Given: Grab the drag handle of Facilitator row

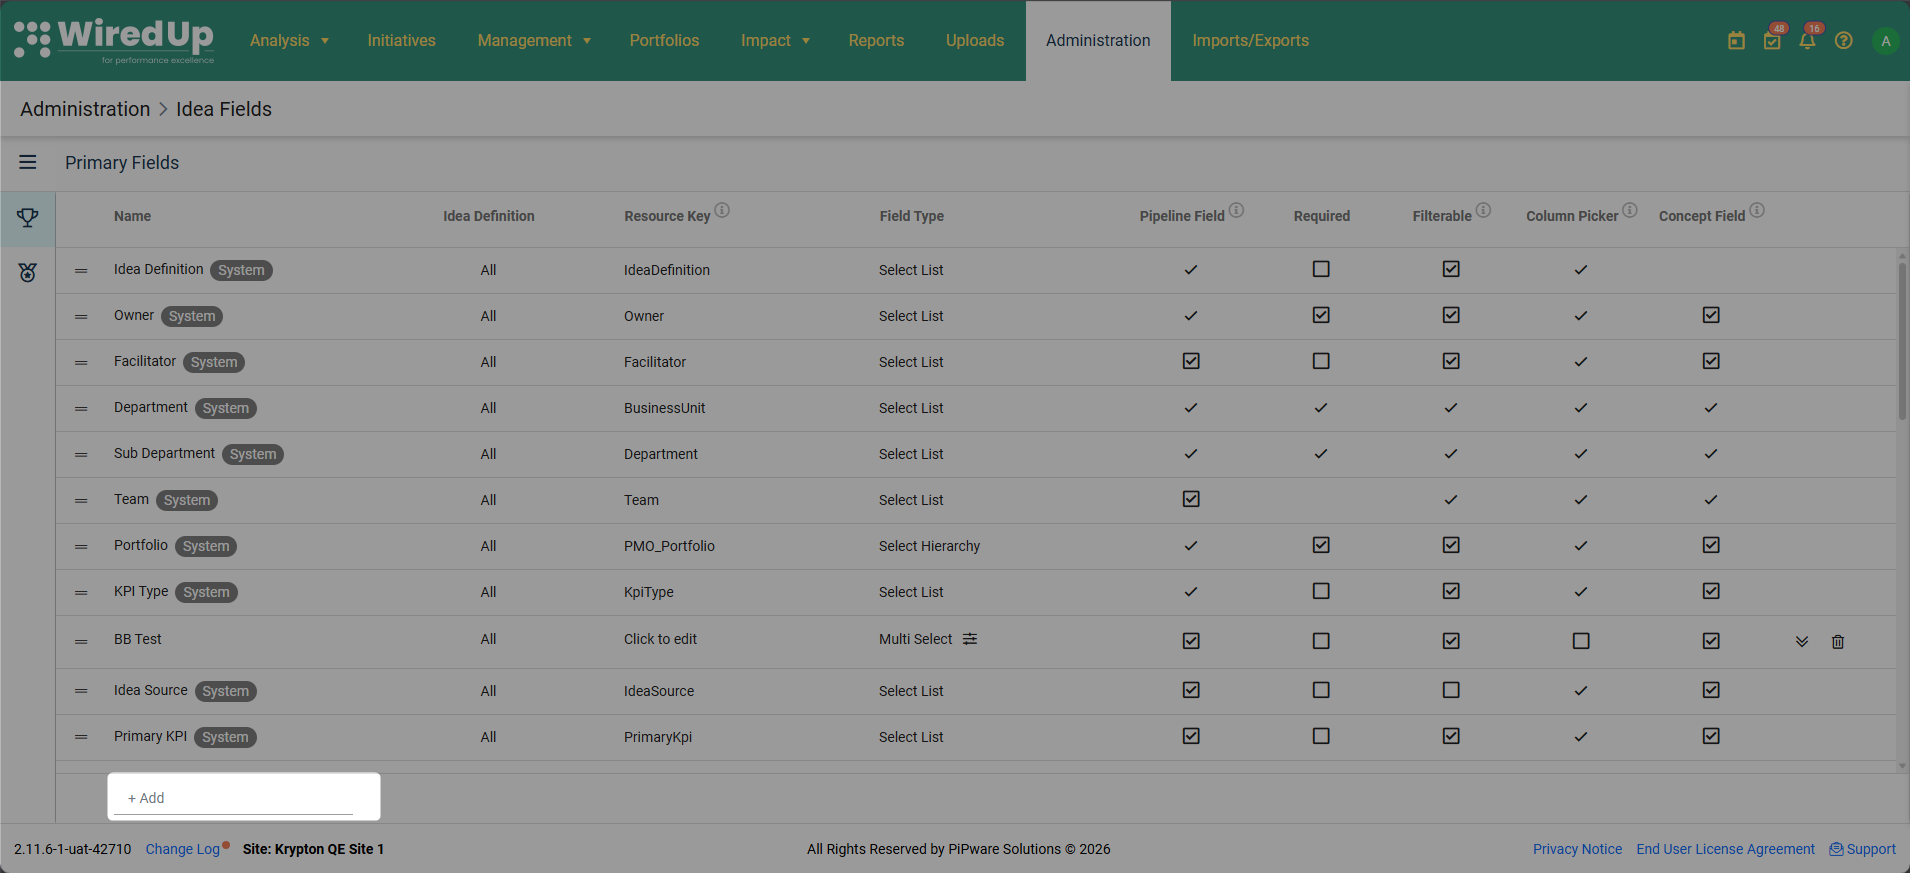Looking at the screenshot, I should (81, 363).
